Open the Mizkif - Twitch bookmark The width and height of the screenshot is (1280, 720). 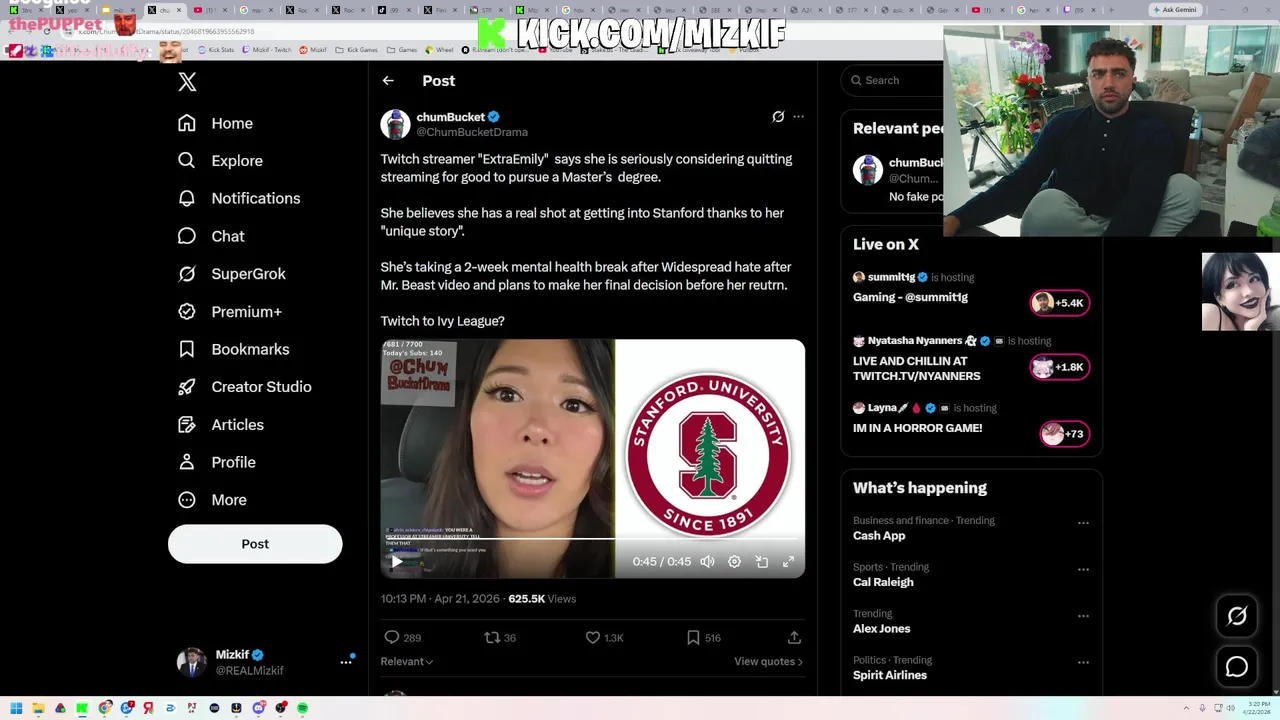[267, 49]
